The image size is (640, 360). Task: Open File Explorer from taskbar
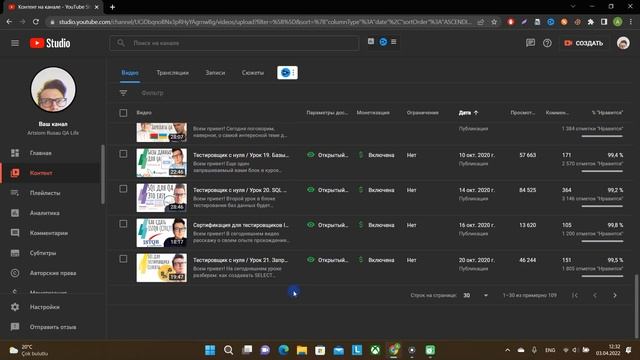coord(302,350)
